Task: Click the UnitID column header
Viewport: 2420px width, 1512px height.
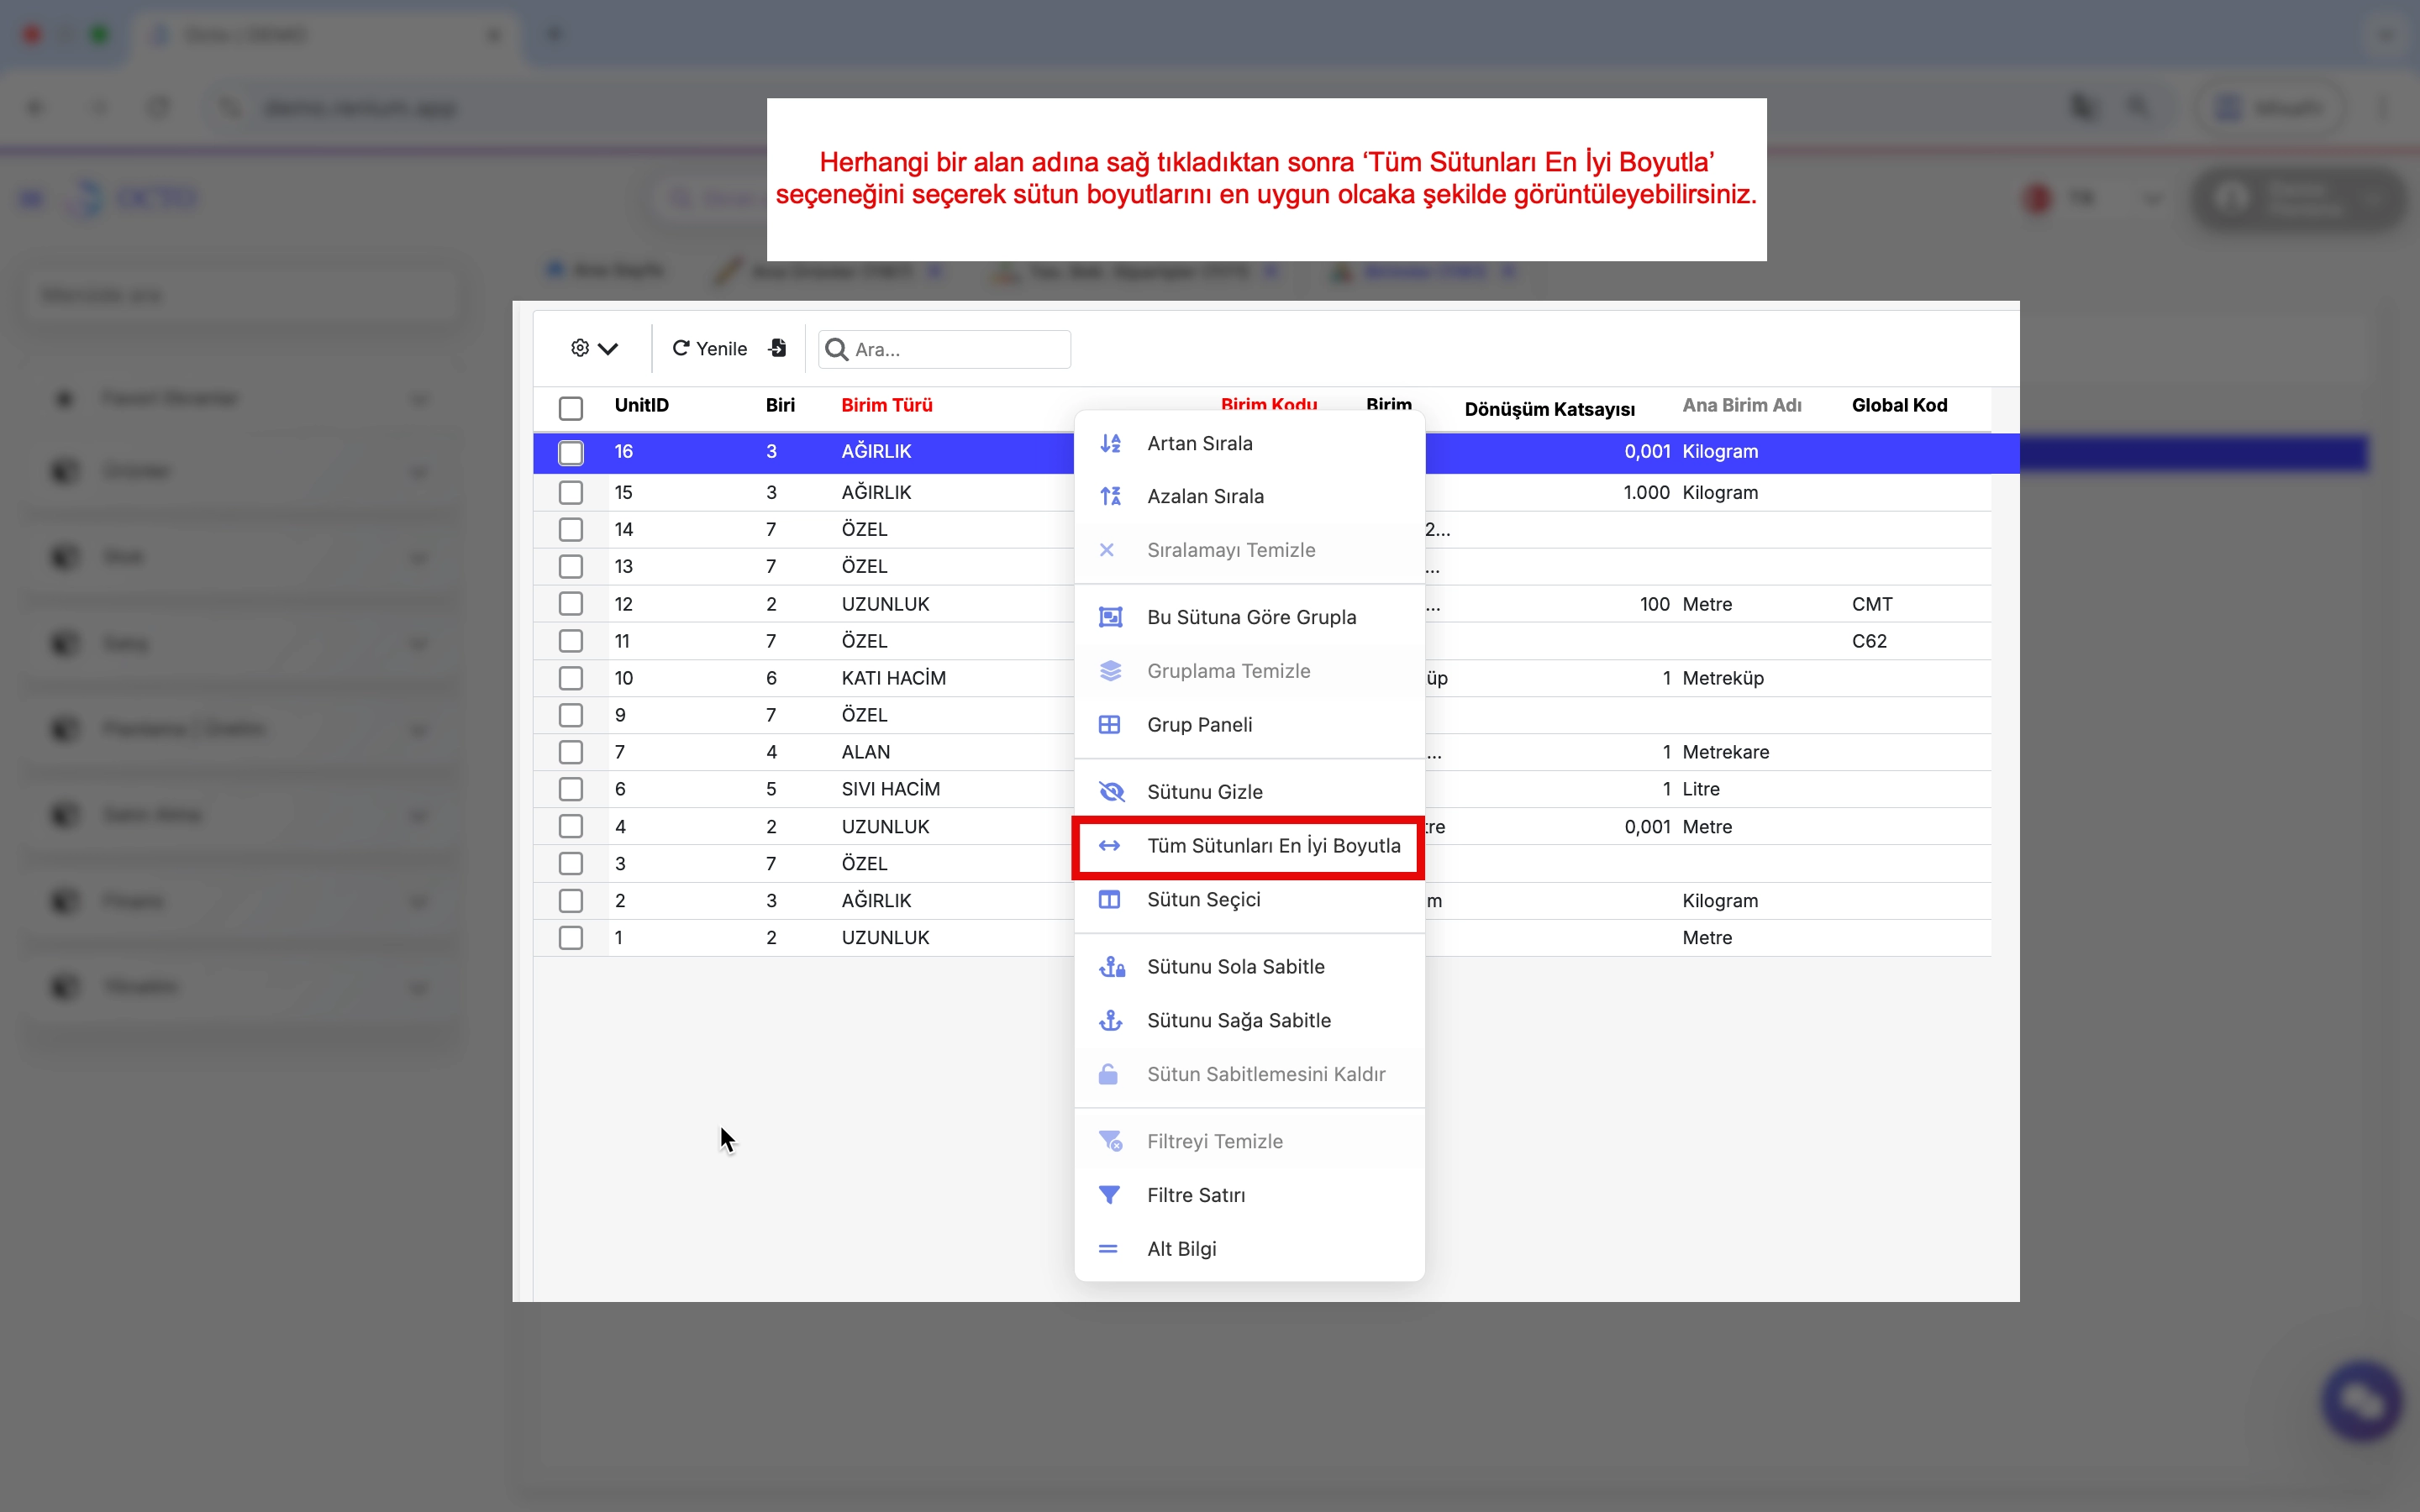Action: click(x=642, y=405)
